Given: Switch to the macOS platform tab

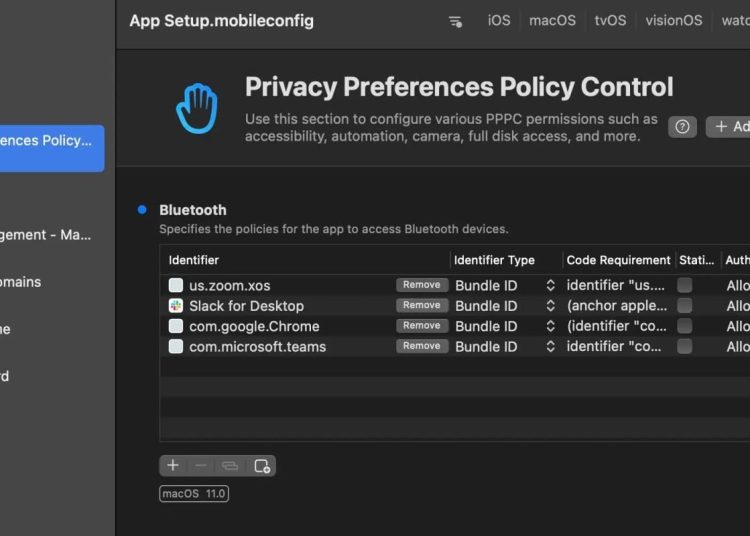Looking at the screenshot, I should pos(552,21).
